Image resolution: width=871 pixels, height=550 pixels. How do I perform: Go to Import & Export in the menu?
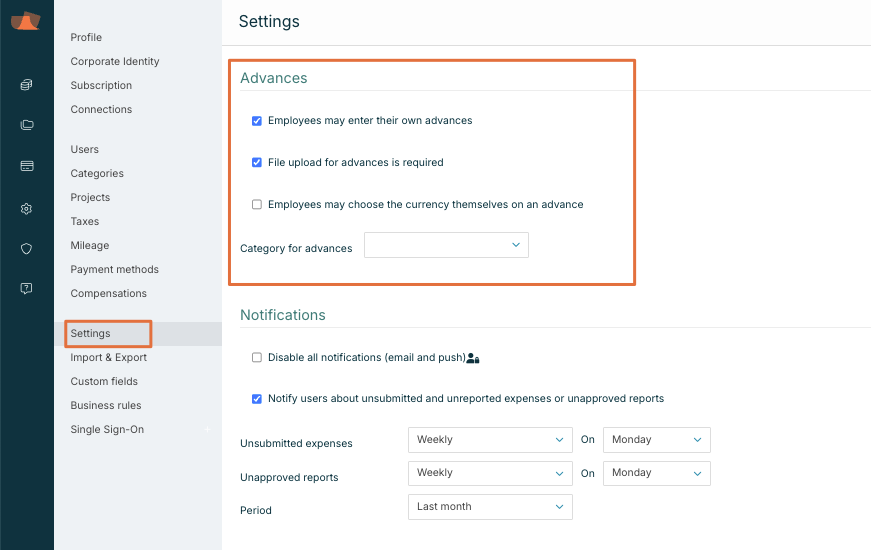(108, 358)
